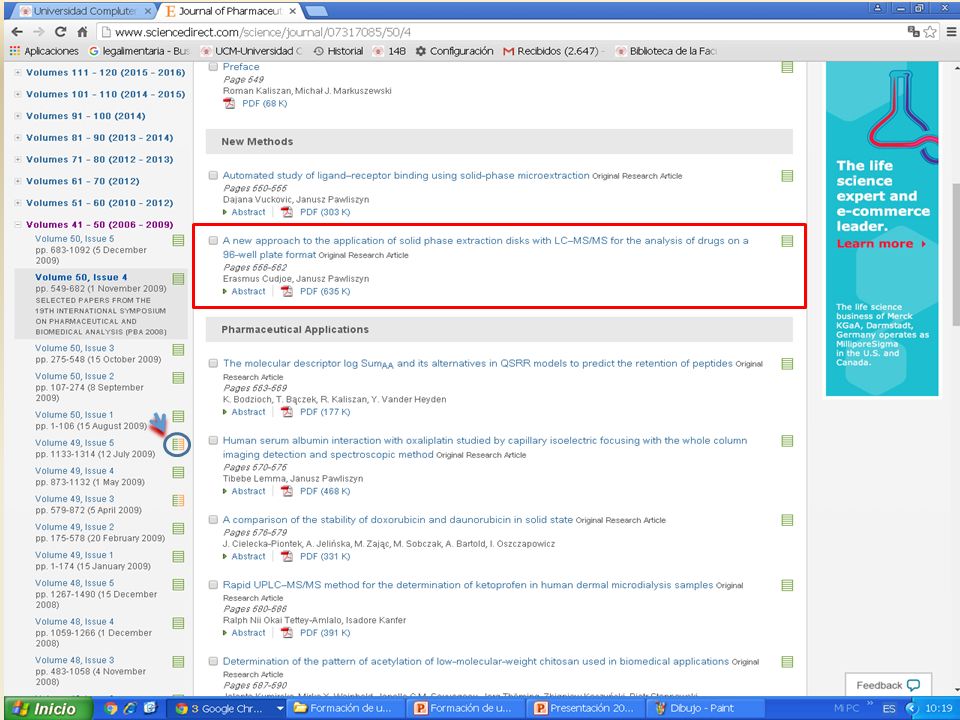Check the molecular descriptor log Sum article box
Viewport: 960px width, 720px height.
(x=213, y=363)
